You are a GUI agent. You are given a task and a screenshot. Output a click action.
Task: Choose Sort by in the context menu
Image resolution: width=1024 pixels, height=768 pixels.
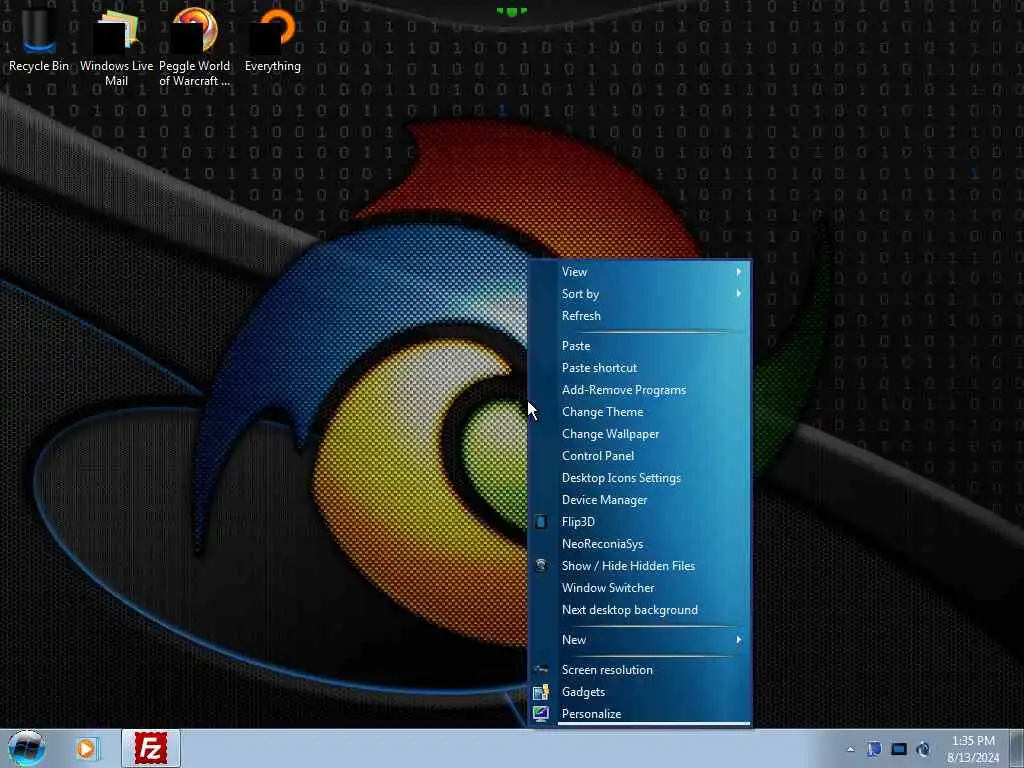point(640,294)
